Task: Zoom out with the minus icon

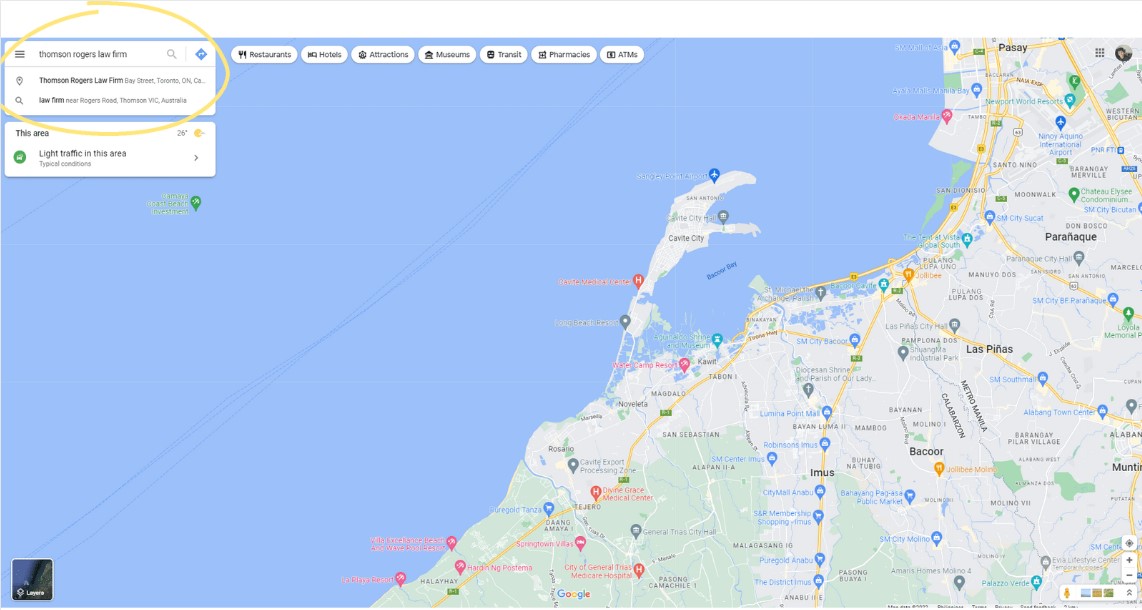Action: pos(1129,575)
